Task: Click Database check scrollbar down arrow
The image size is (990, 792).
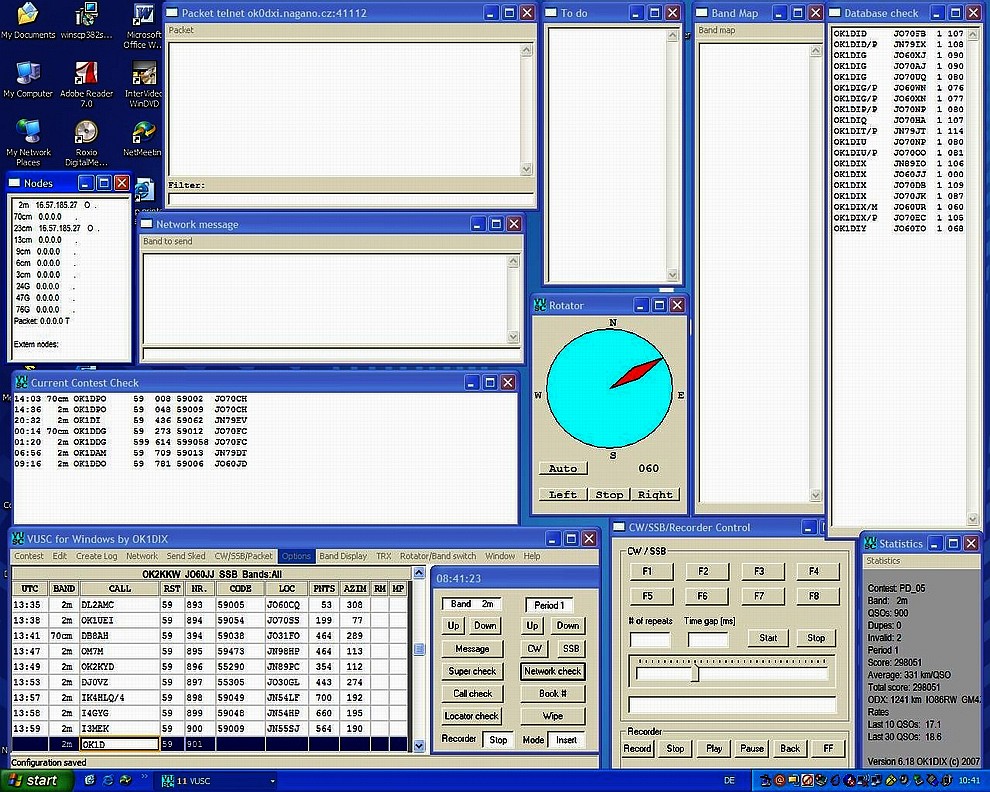Action: 973,519
